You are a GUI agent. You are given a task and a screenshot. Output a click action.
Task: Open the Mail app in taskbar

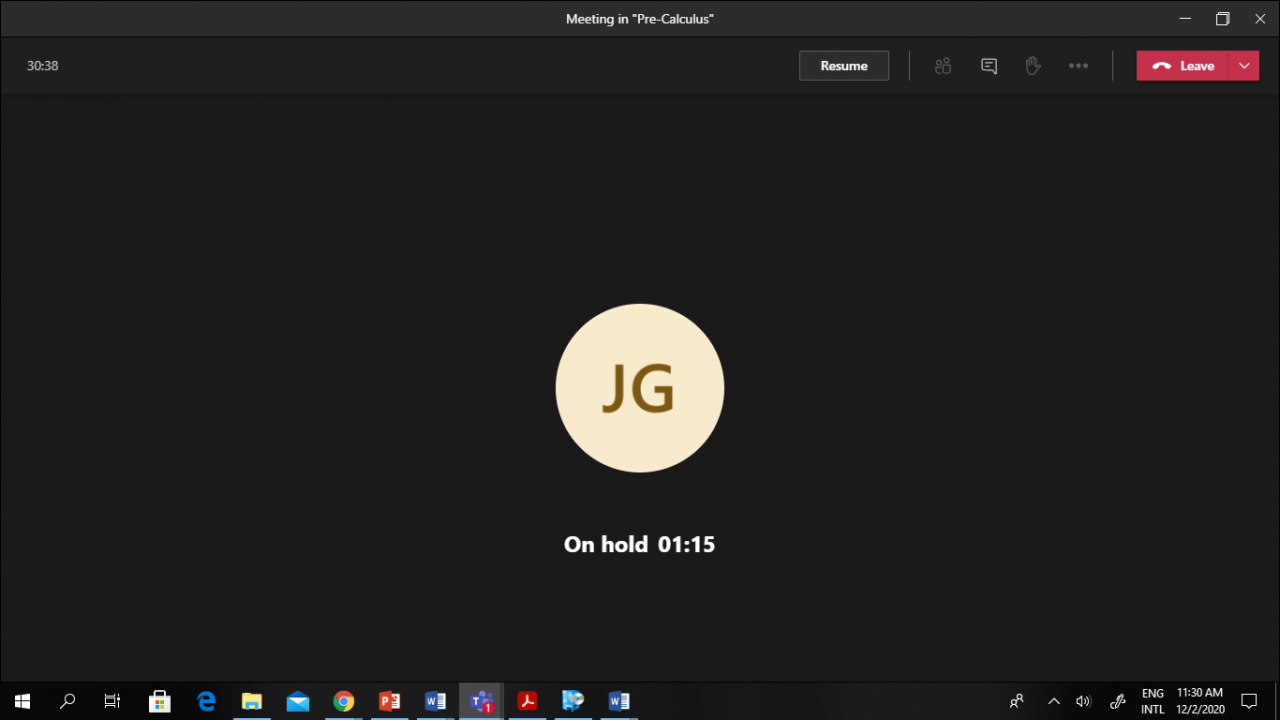click(297, 701)
